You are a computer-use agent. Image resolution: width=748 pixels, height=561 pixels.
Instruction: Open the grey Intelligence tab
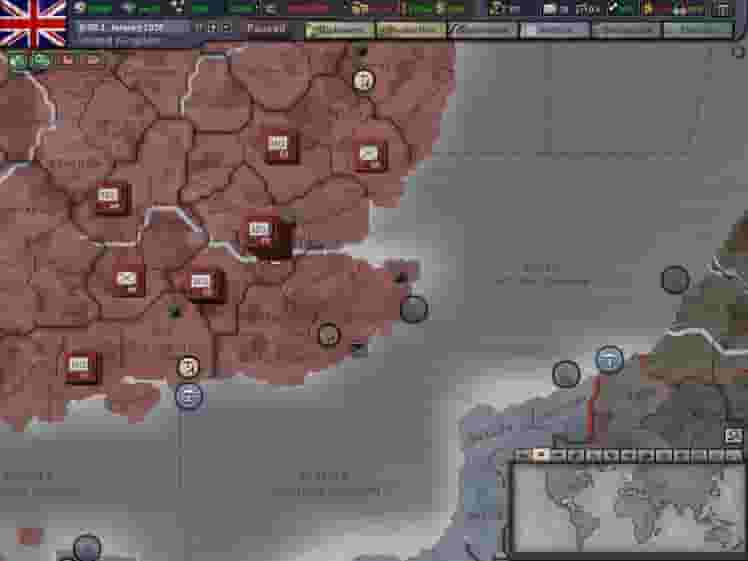[x=626, y=30]
